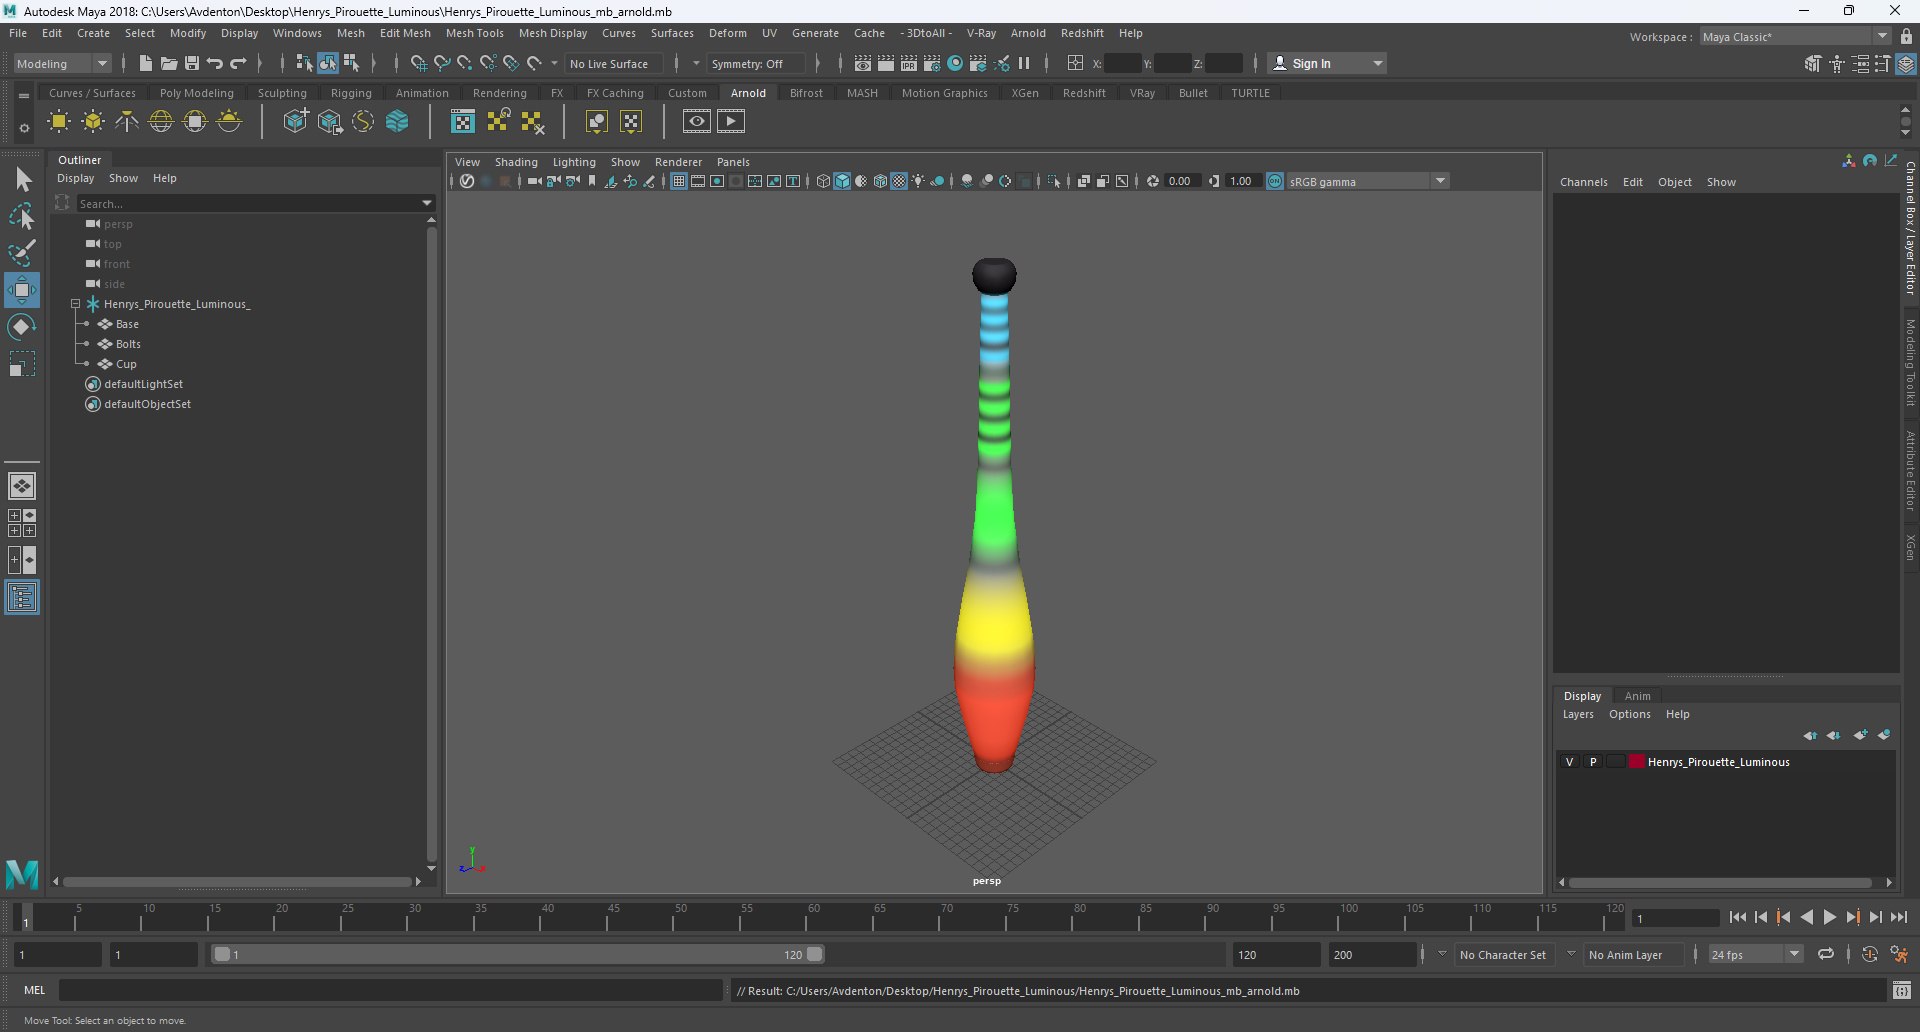Start IPR render icon in status line
Image resolution: width=1920 pixels, height=1032 pixels.
pyautogui.click(x=908, y=63)
